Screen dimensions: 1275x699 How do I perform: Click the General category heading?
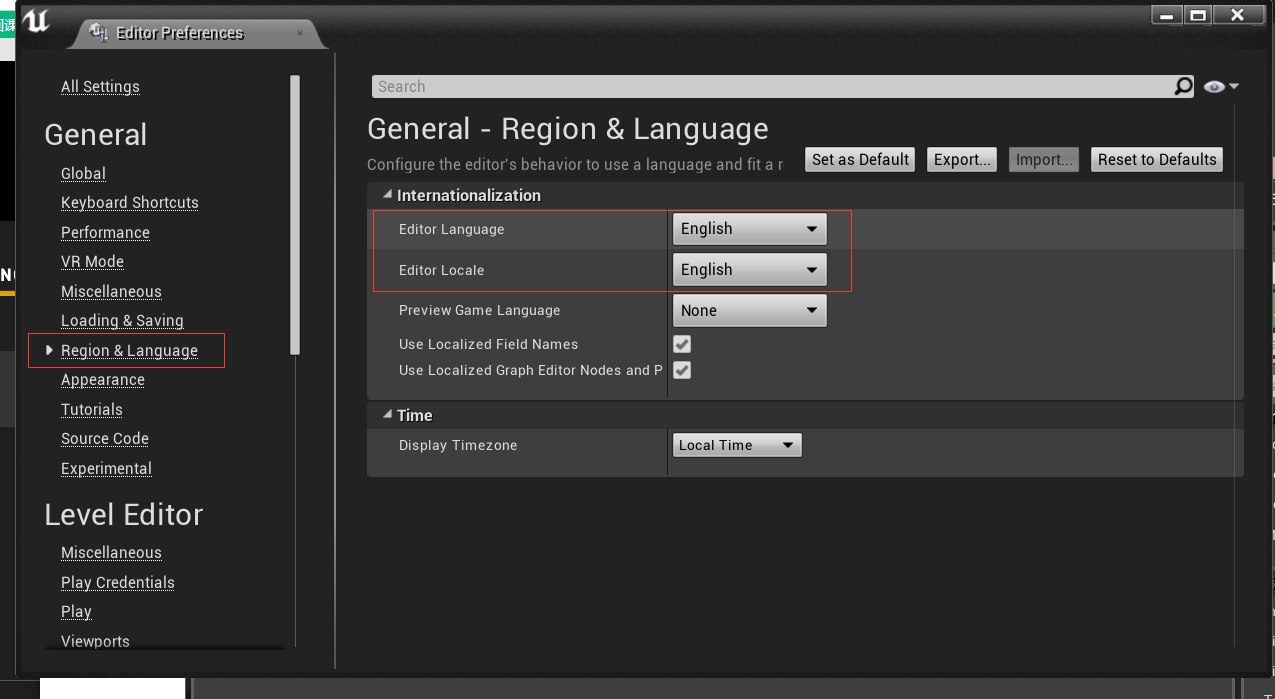[96, 135]
